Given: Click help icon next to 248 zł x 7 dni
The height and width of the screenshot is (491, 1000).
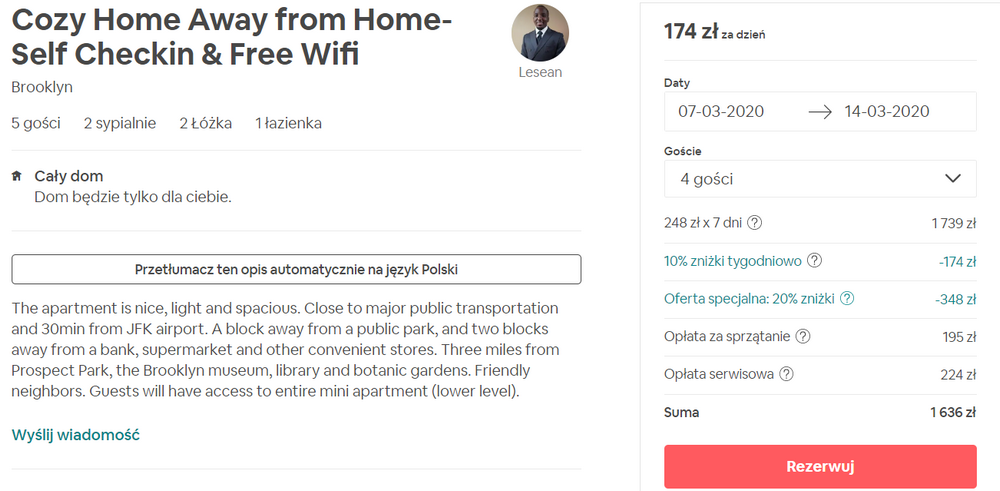Looking at the screenshot, I should (755, 223).
